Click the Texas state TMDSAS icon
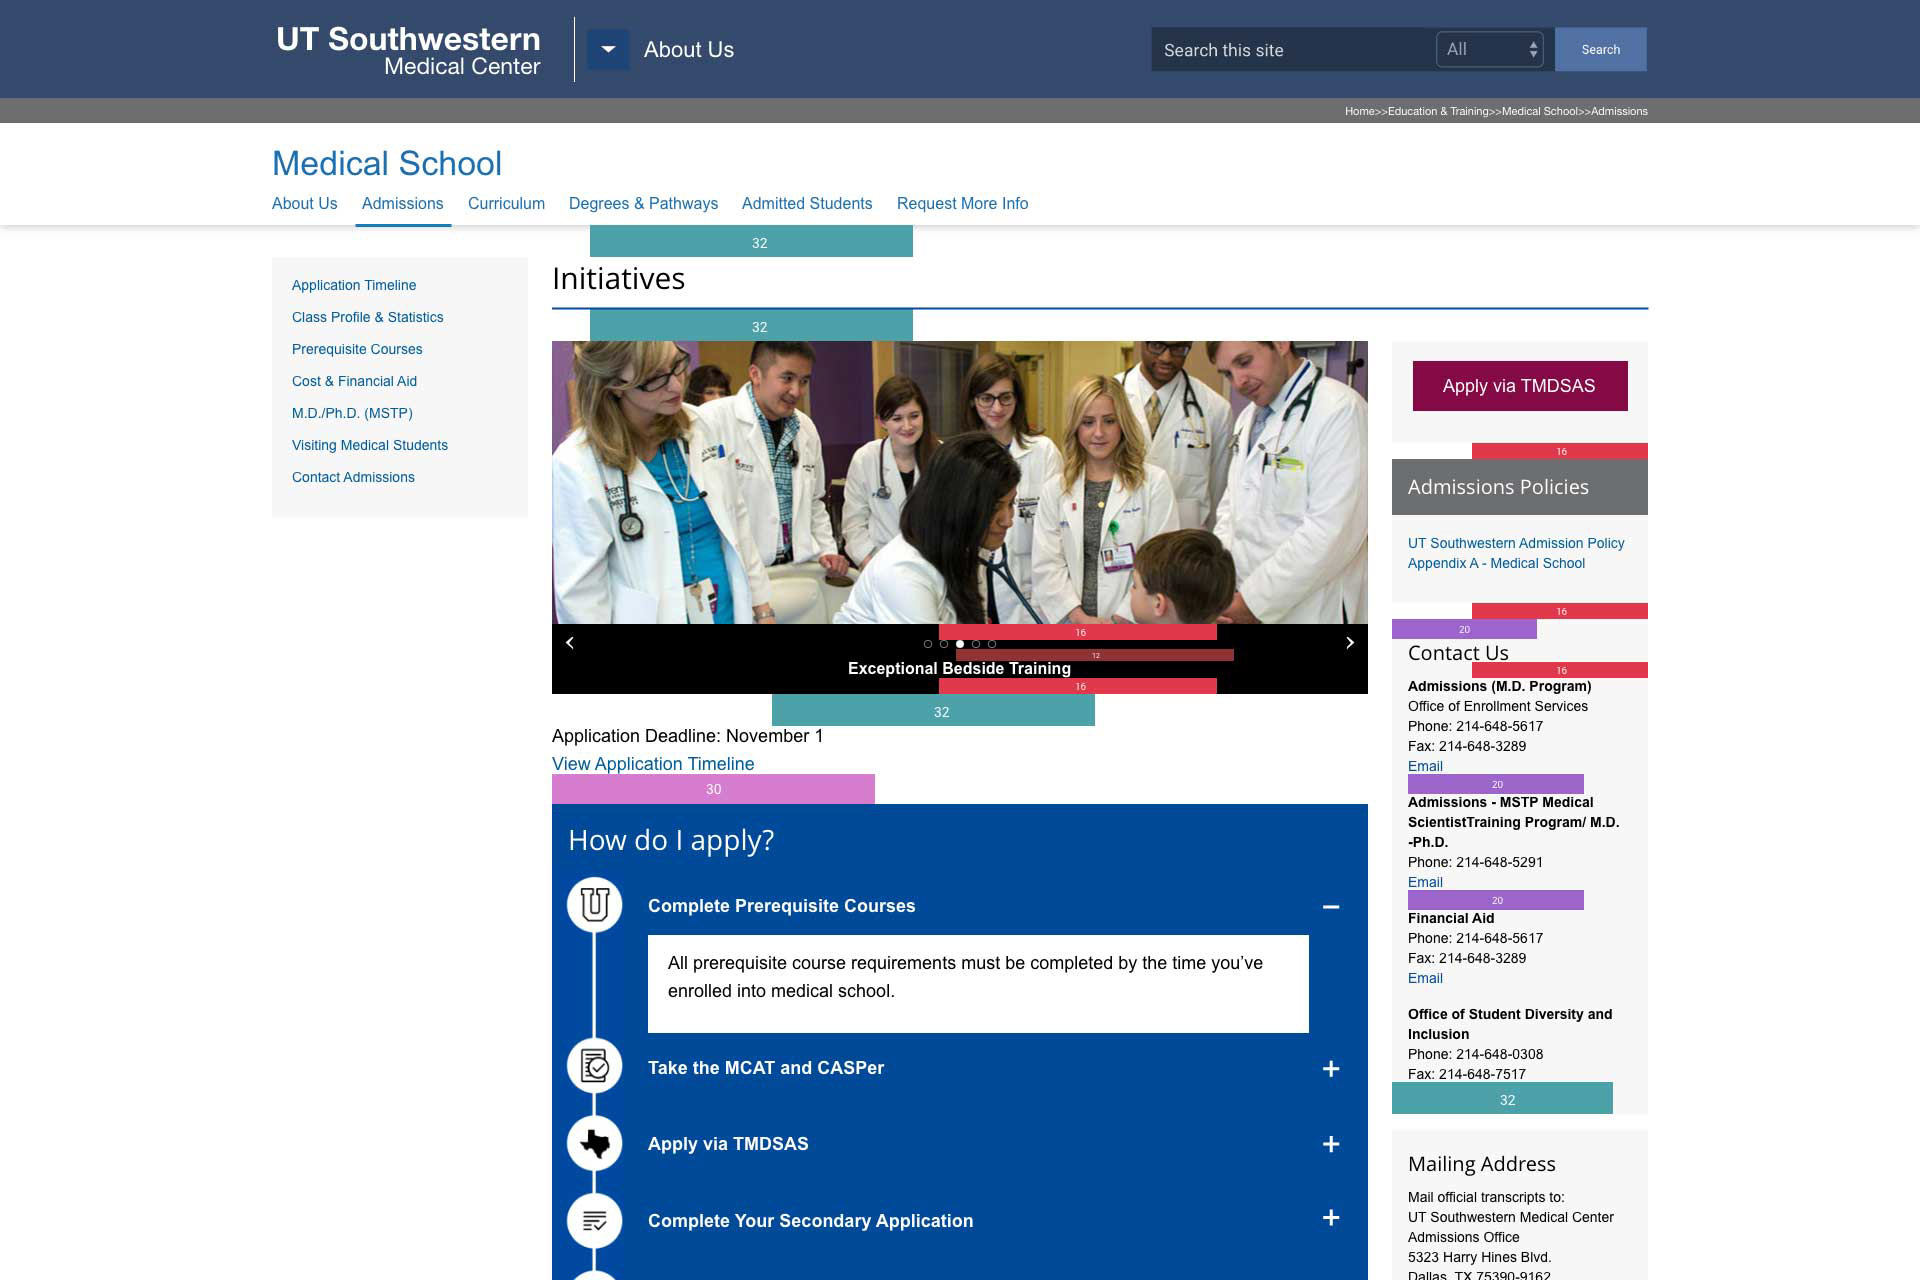1920x1280 pixels. [x=595, y=1143]
